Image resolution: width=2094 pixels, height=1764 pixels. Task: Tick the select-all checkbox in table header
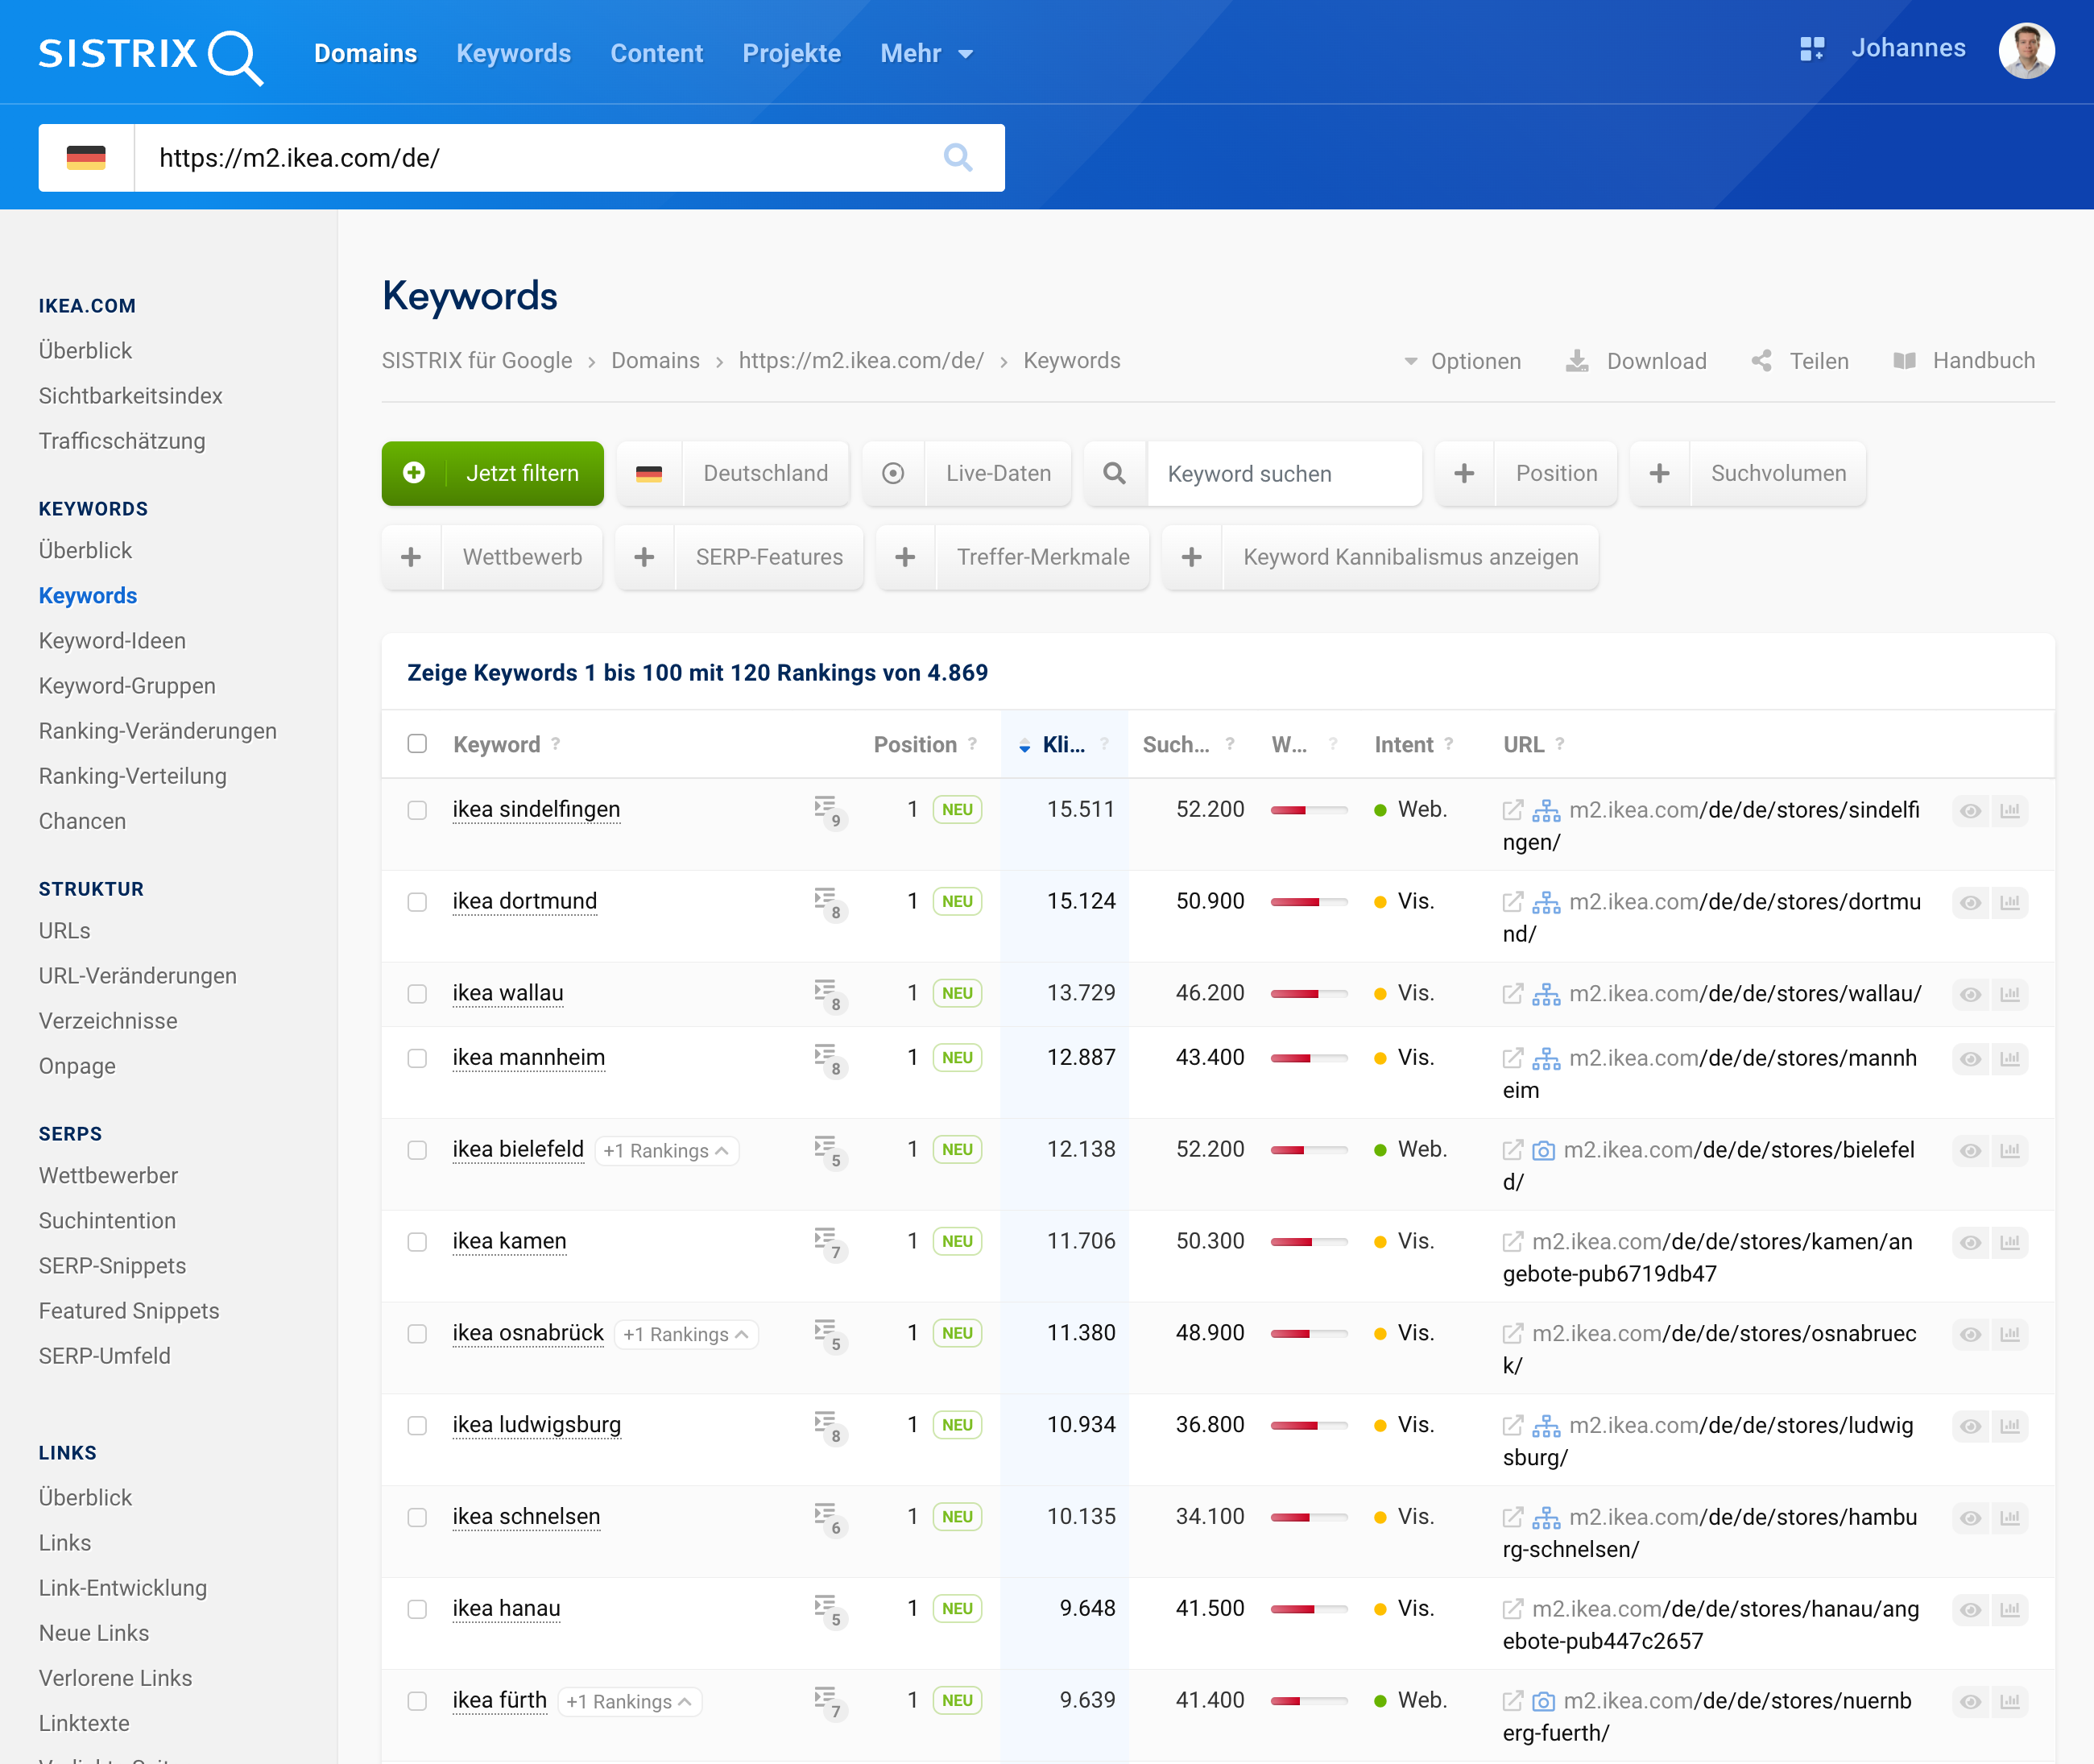(417, 744)
